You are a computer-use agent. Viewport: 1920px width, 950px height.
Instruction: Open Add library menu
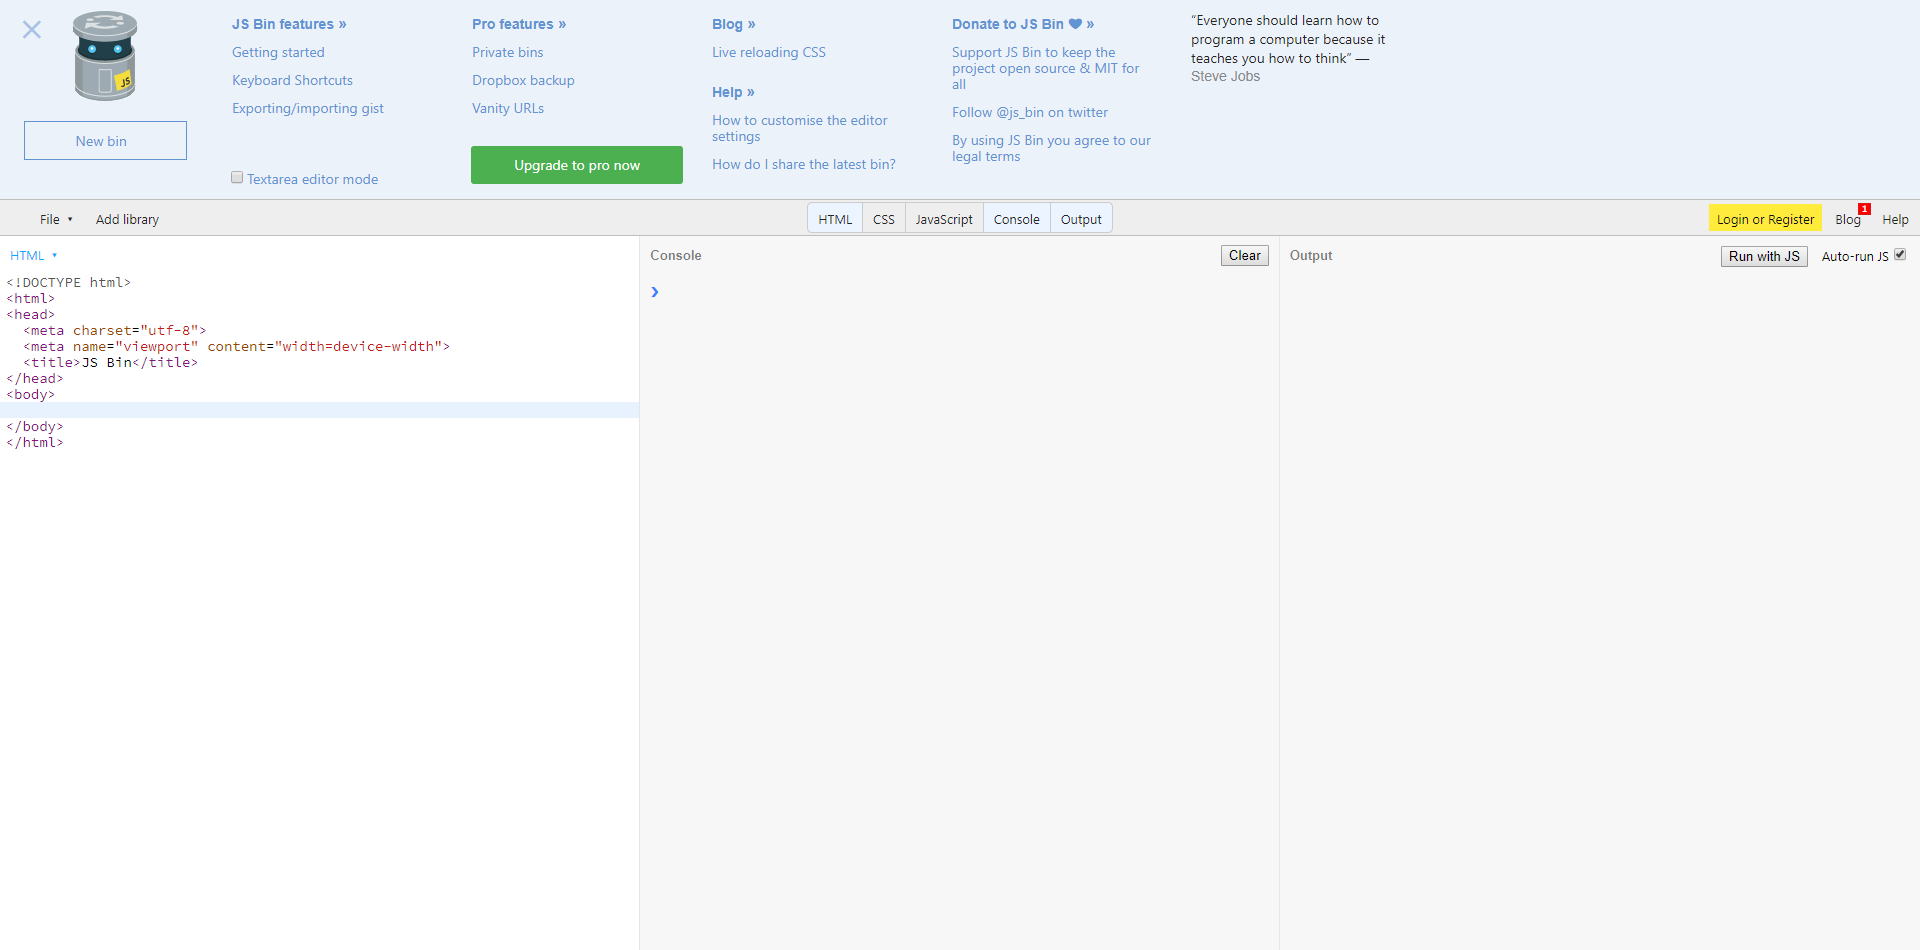click(127, 219)
